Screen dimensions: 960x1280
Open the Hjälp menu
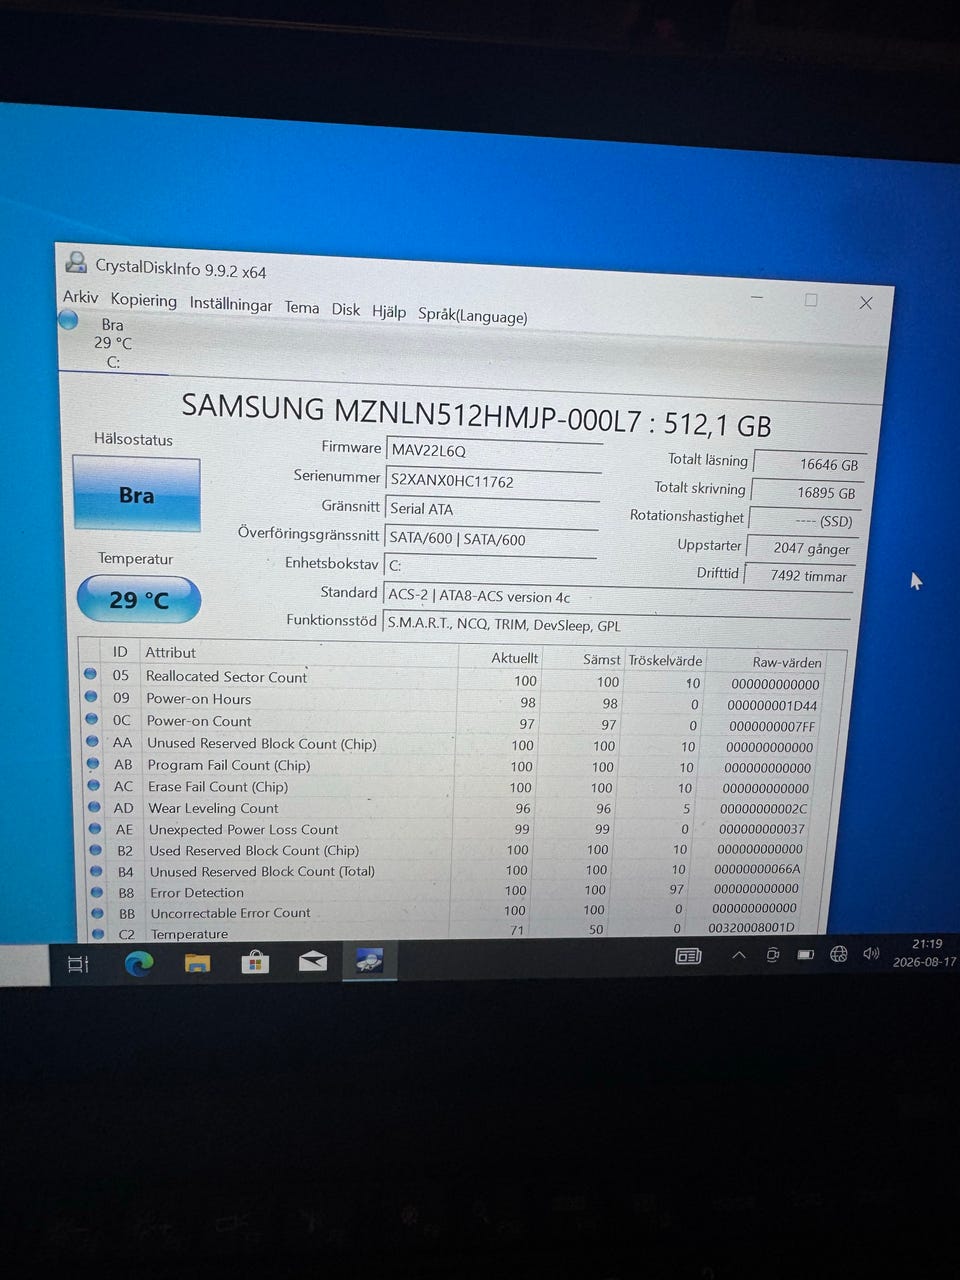[x=389, y=311]
